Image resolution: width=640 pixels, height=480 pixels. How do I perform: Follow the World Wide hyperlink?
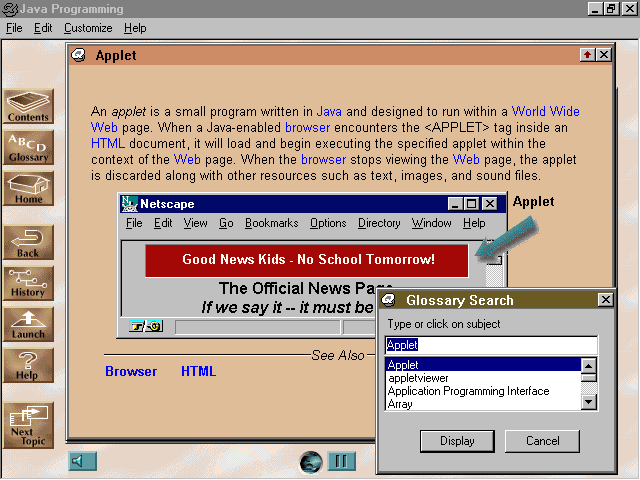coord(546,111)
